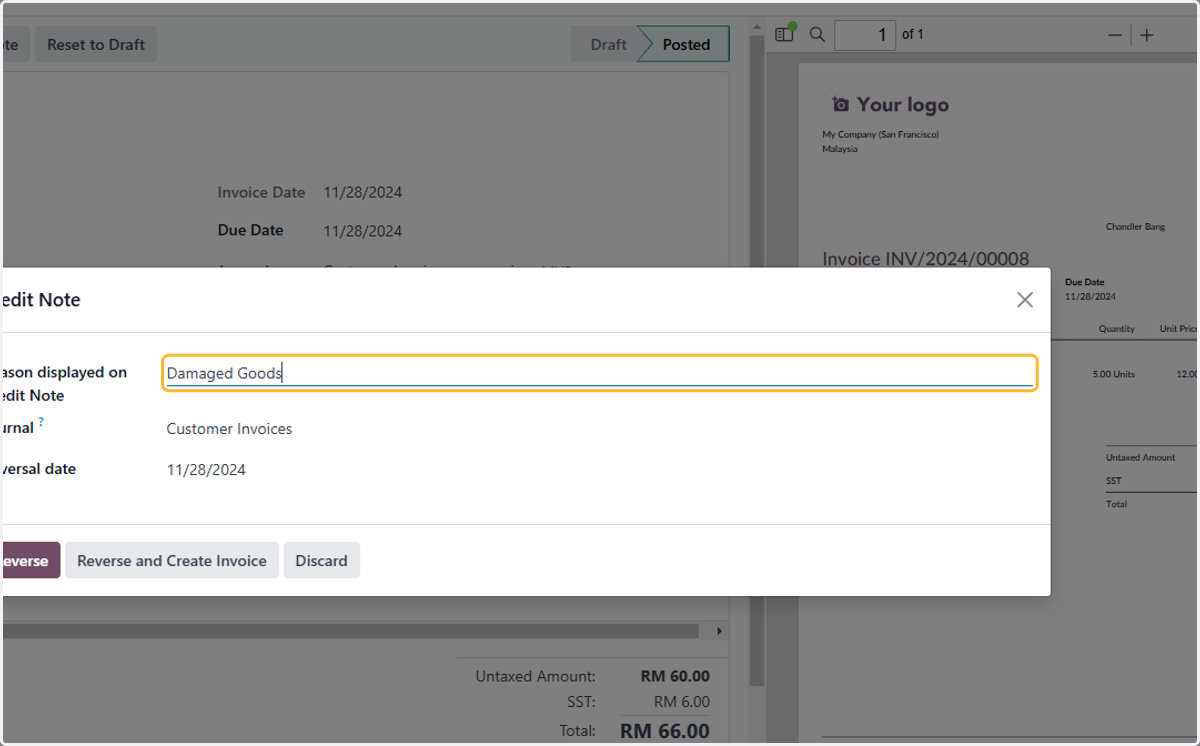Change the reversal date 11/28/2024
The image size is (1200, 746).
206,469
